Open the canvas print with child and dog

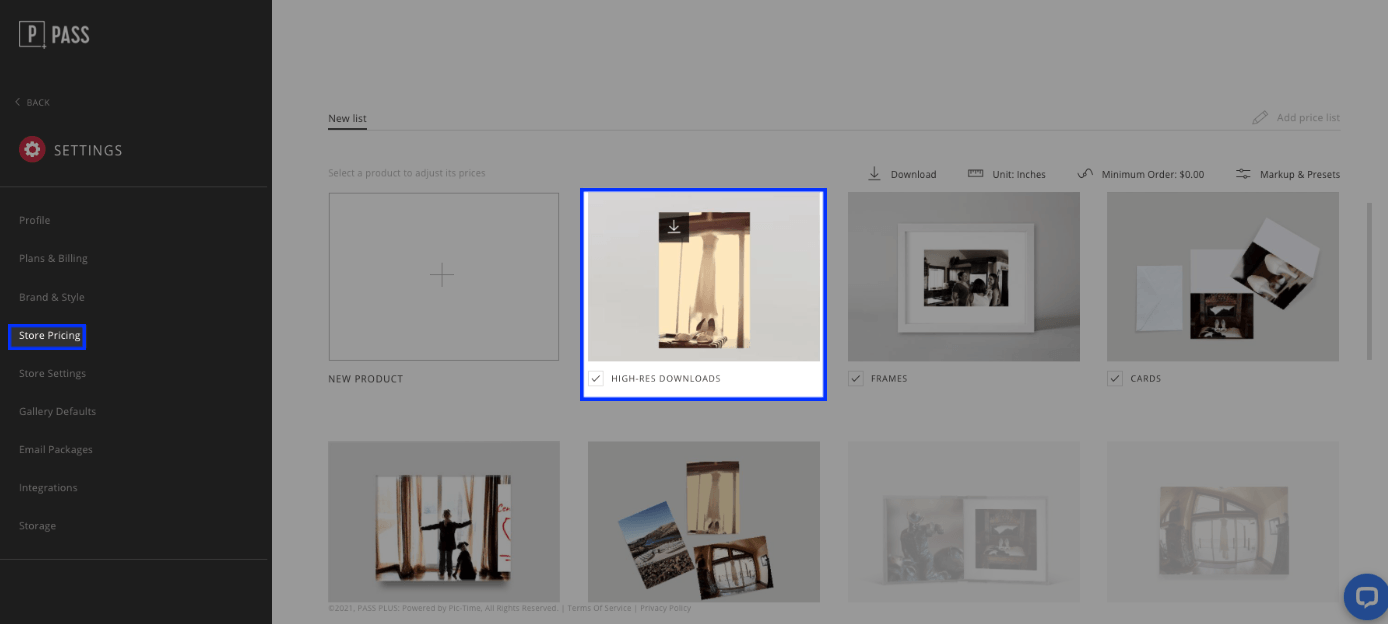tap(444, 521)
